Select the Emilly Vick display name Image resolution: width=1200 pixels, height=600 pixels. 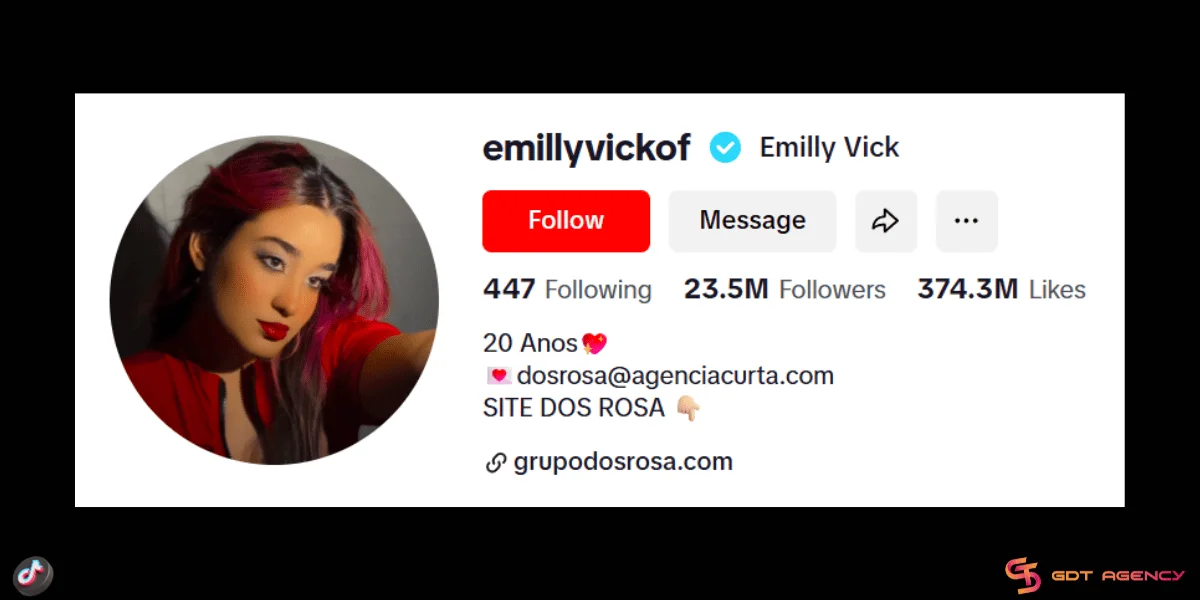coord(829,148)
